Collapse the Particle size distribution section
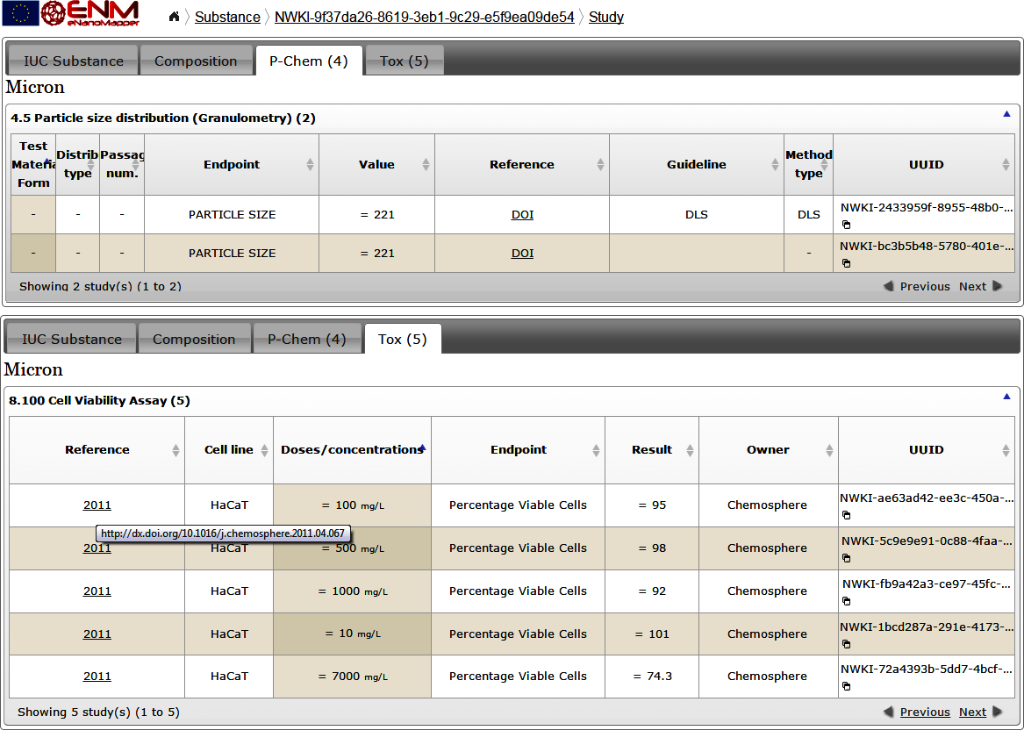The width and height of the screenshot is (1024, 731). (x=1006, y=114)
